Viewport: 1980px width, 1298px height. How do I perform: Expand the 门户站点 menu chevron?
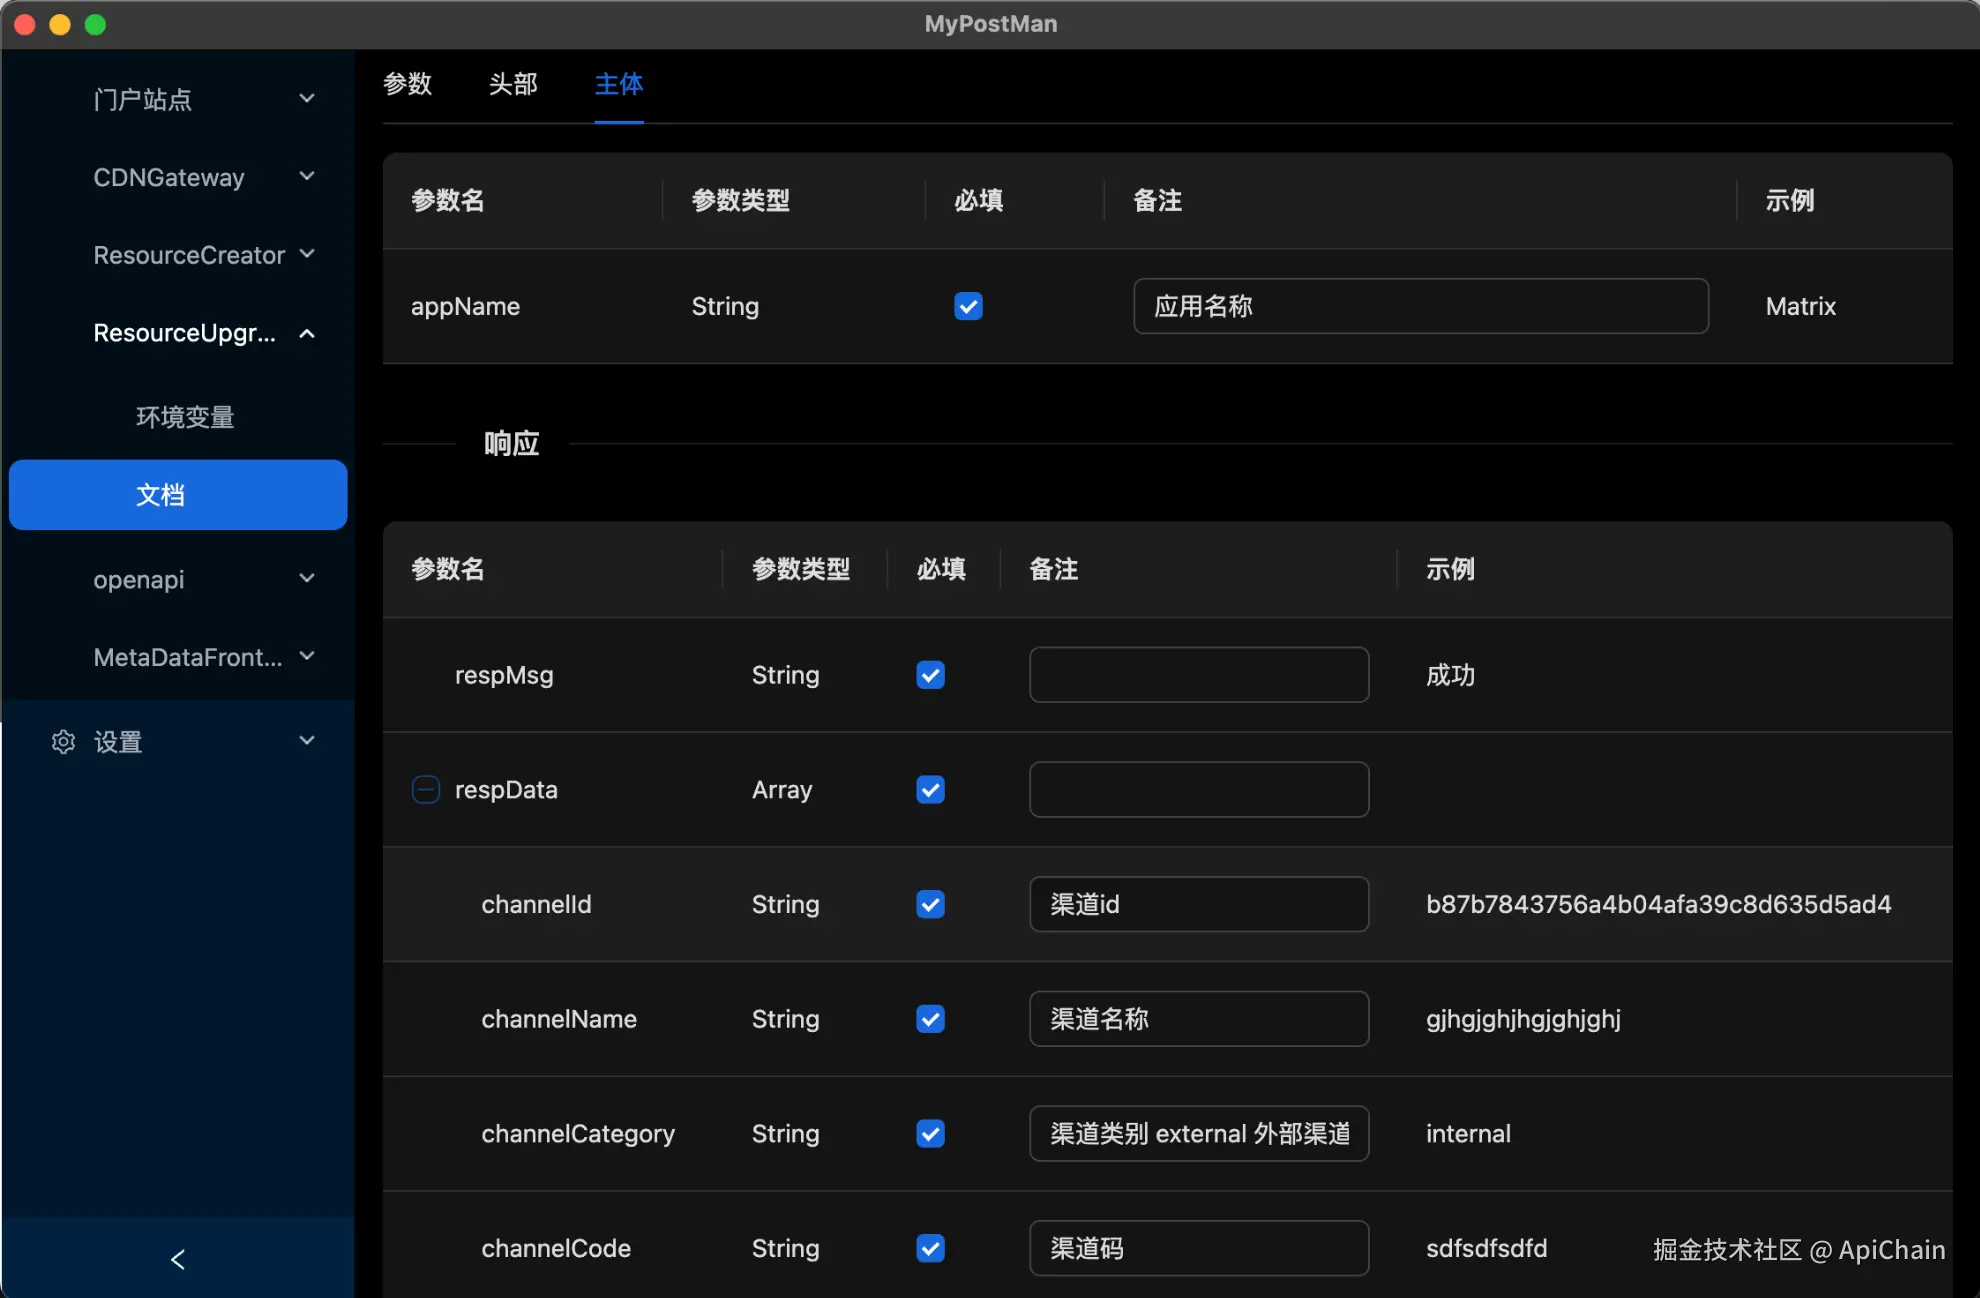[x=307, y=99]
